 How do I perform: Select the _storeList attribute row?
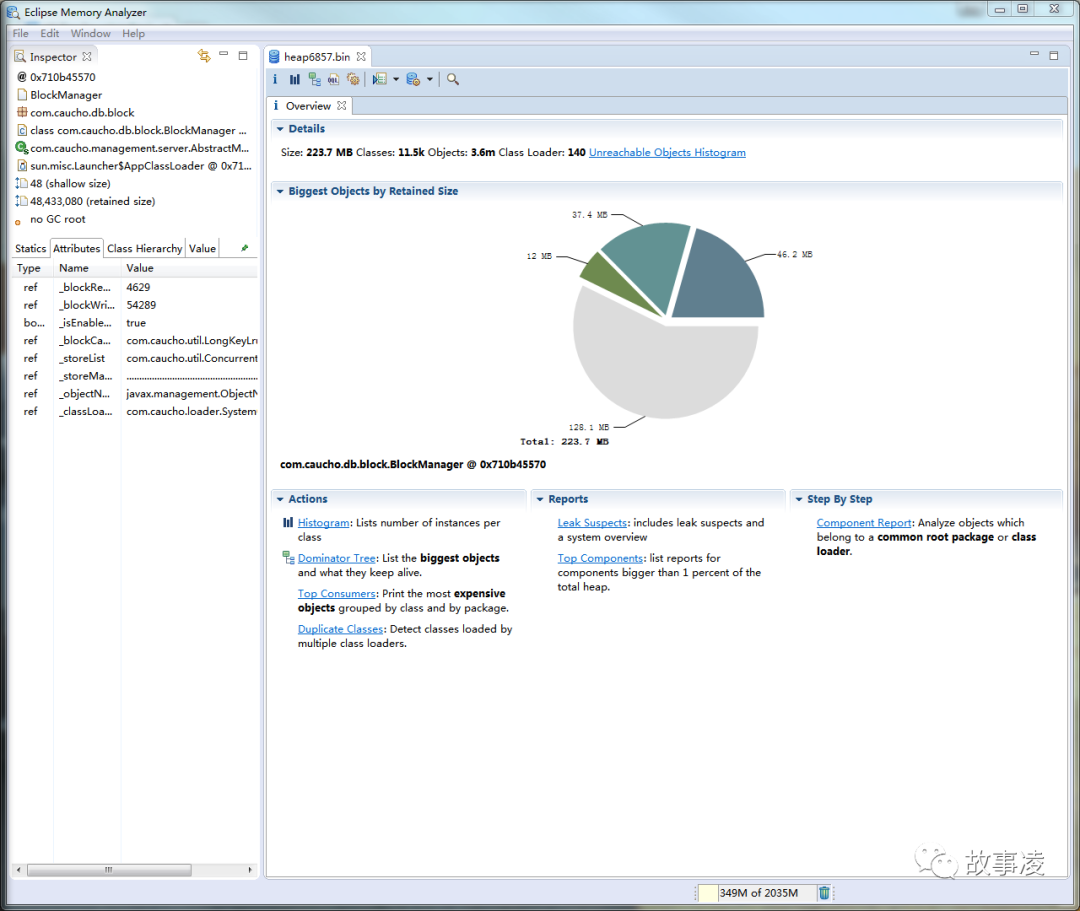(x=136, y=358)
